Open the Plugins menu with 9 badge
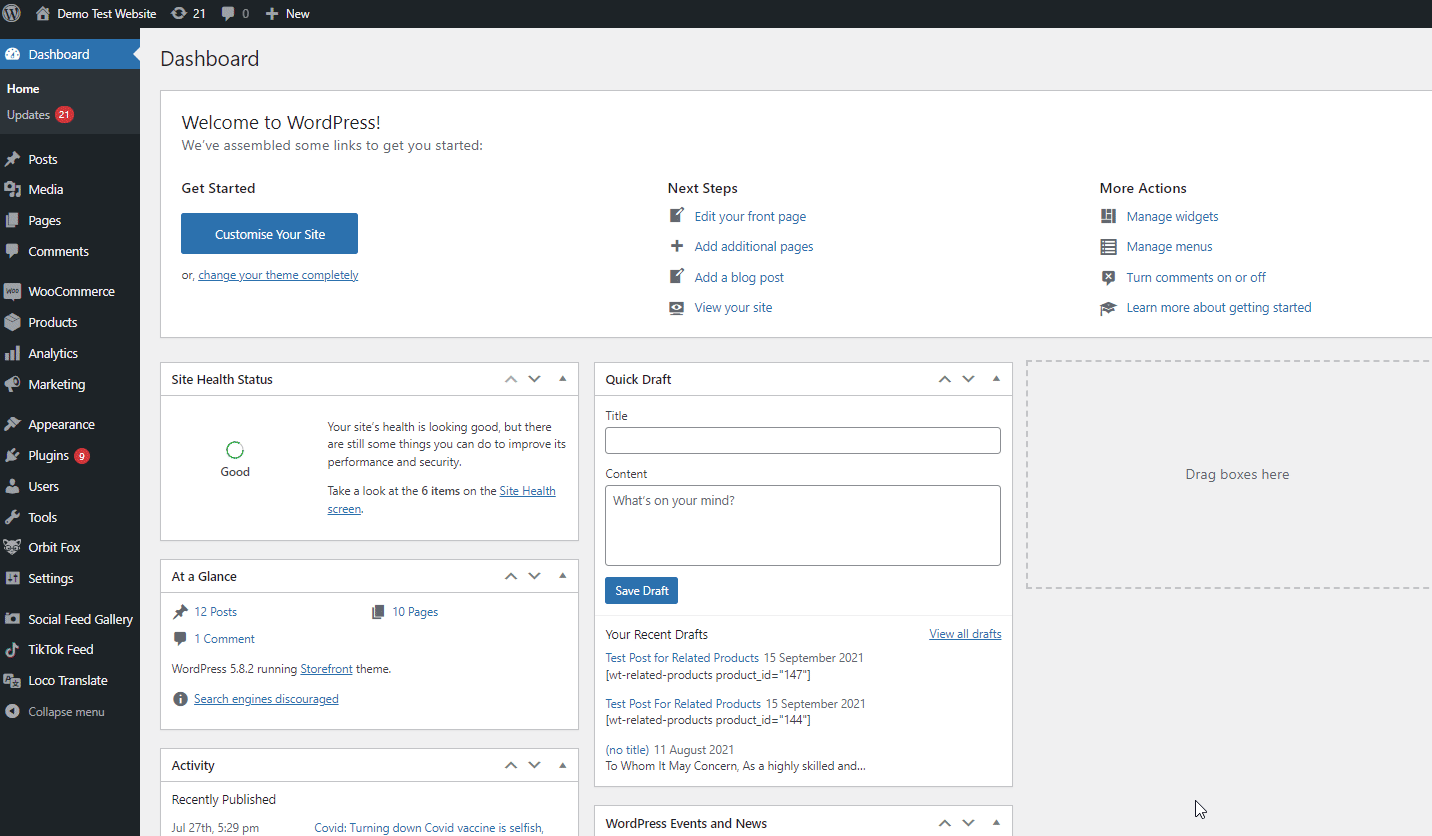Image resolution: width=1432 pixels, height=836 pixels. (70, 455)
